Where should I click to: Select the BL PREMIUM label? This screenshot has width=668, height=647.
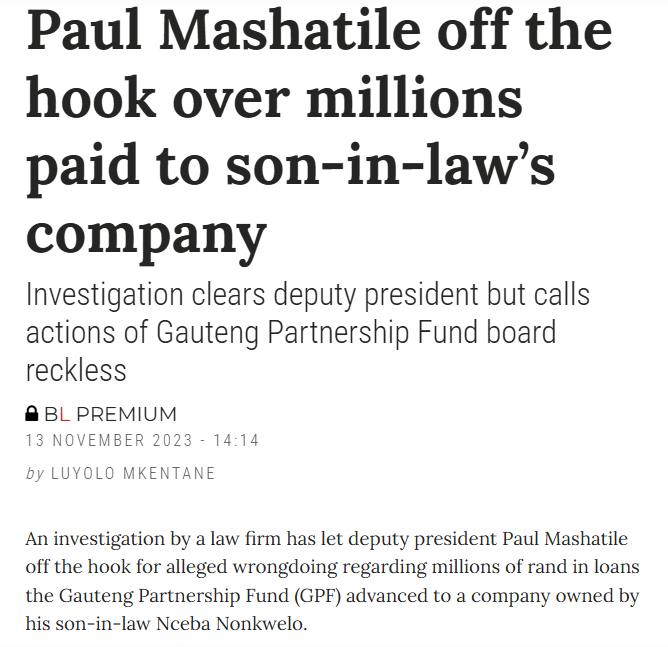110,414
